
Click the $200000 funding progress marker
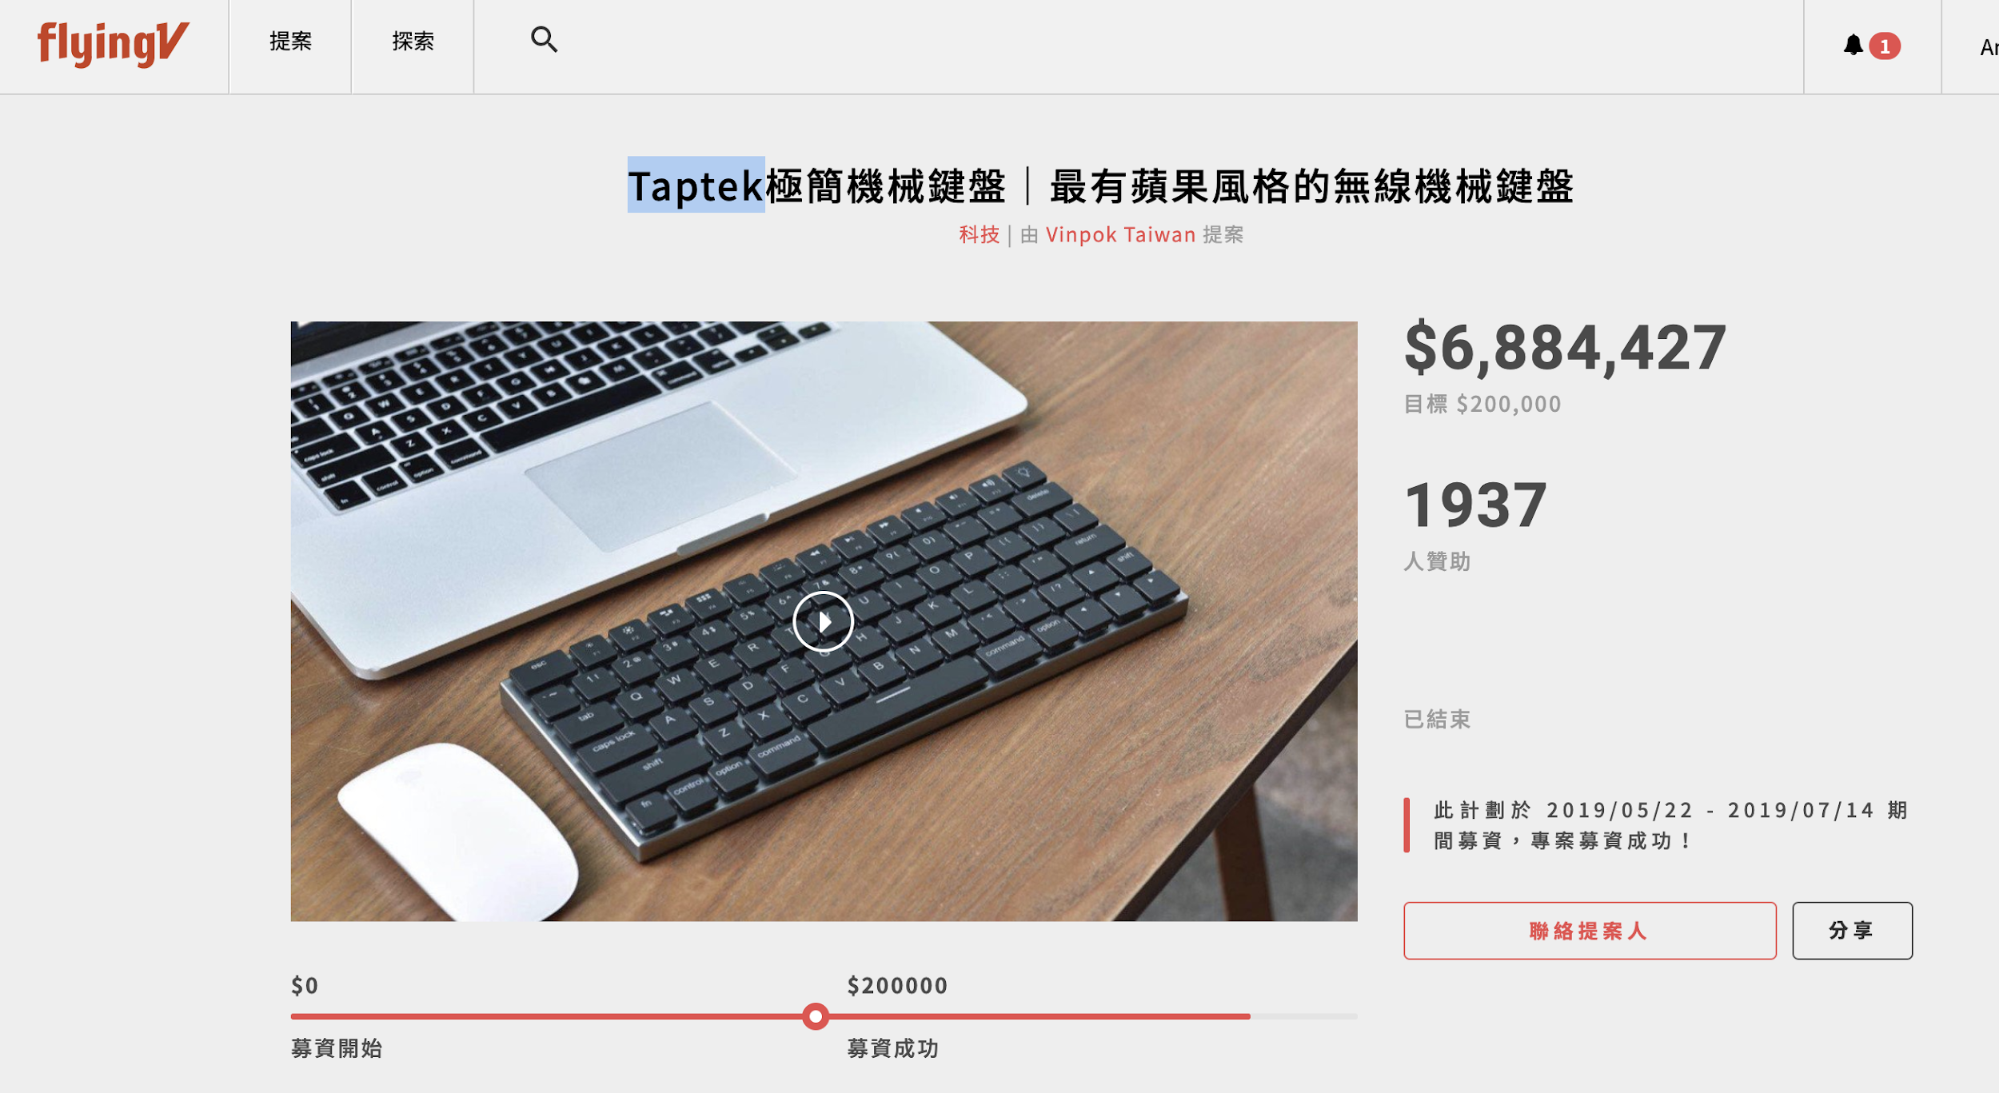click(815, 1016)
